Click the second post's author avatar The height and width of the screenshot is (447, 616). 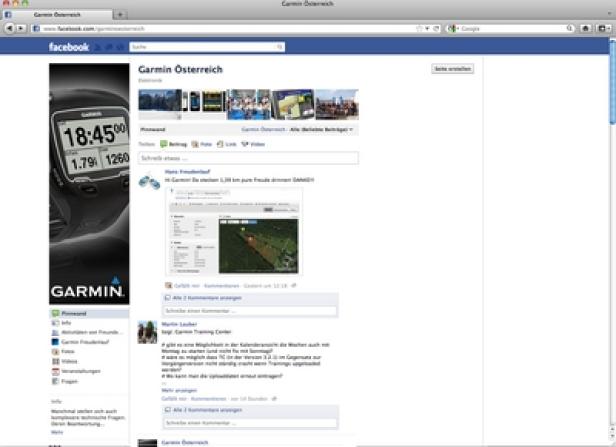click(x=147, y=332)
